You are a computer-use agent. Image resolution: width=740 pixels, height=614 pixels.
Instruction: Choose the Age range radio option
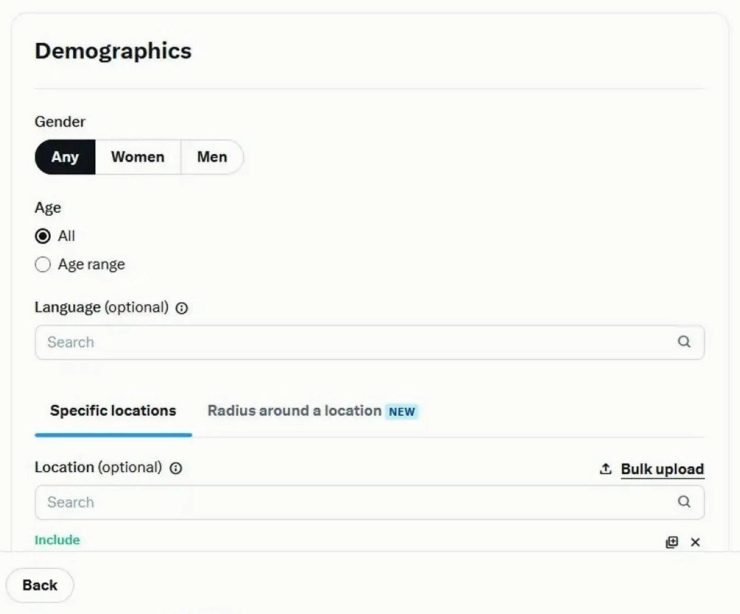tap(42, 264)
